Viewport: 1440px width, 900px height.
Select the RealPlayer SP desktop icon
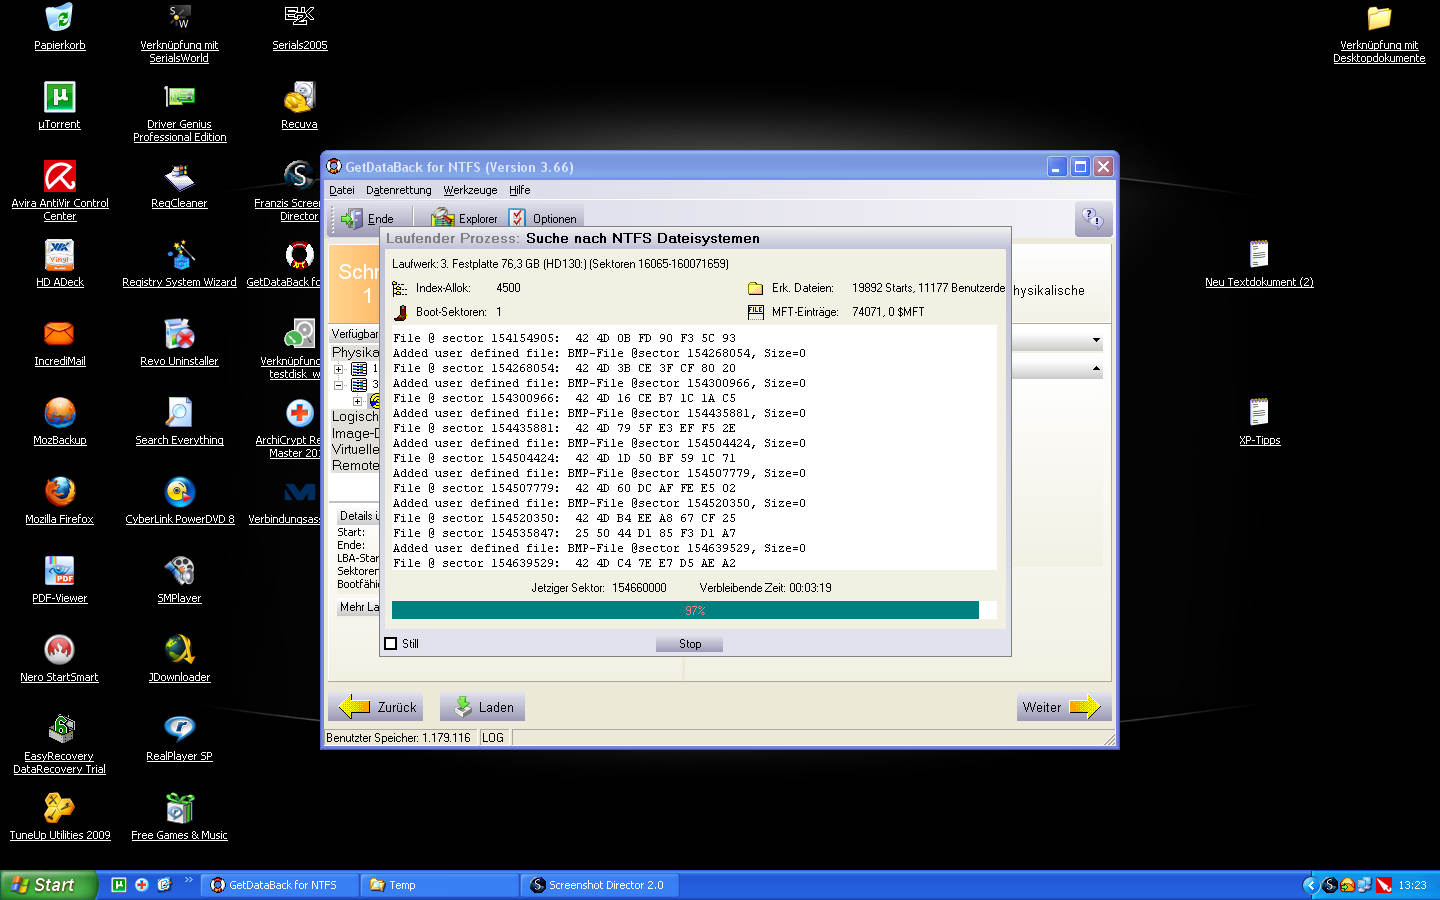click(x=180, y=729)
